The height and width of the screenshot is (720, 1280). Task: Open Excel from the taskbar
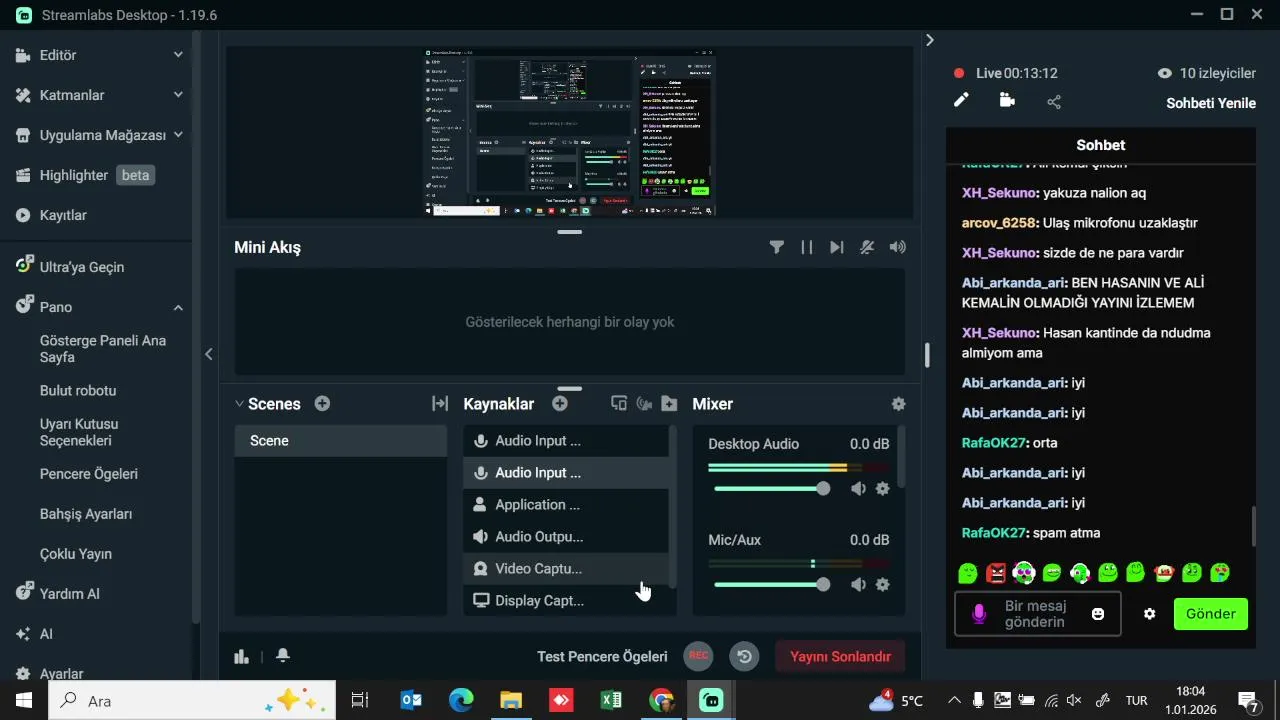pos(611,700)
